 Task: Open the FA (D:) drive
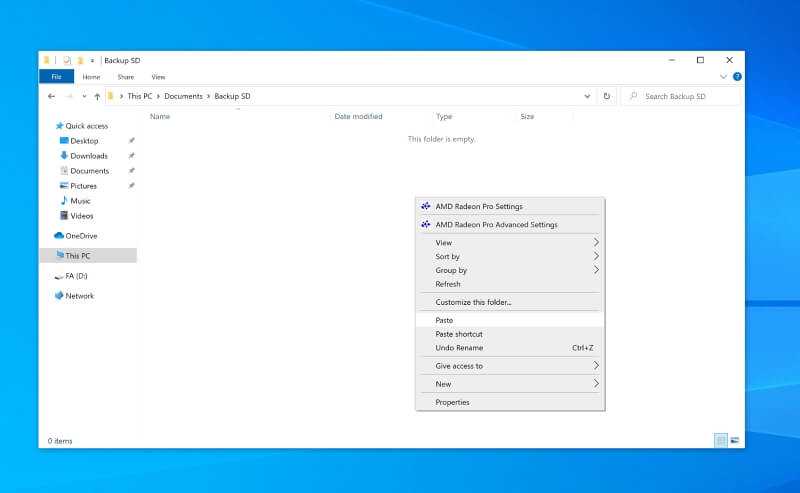76,276
